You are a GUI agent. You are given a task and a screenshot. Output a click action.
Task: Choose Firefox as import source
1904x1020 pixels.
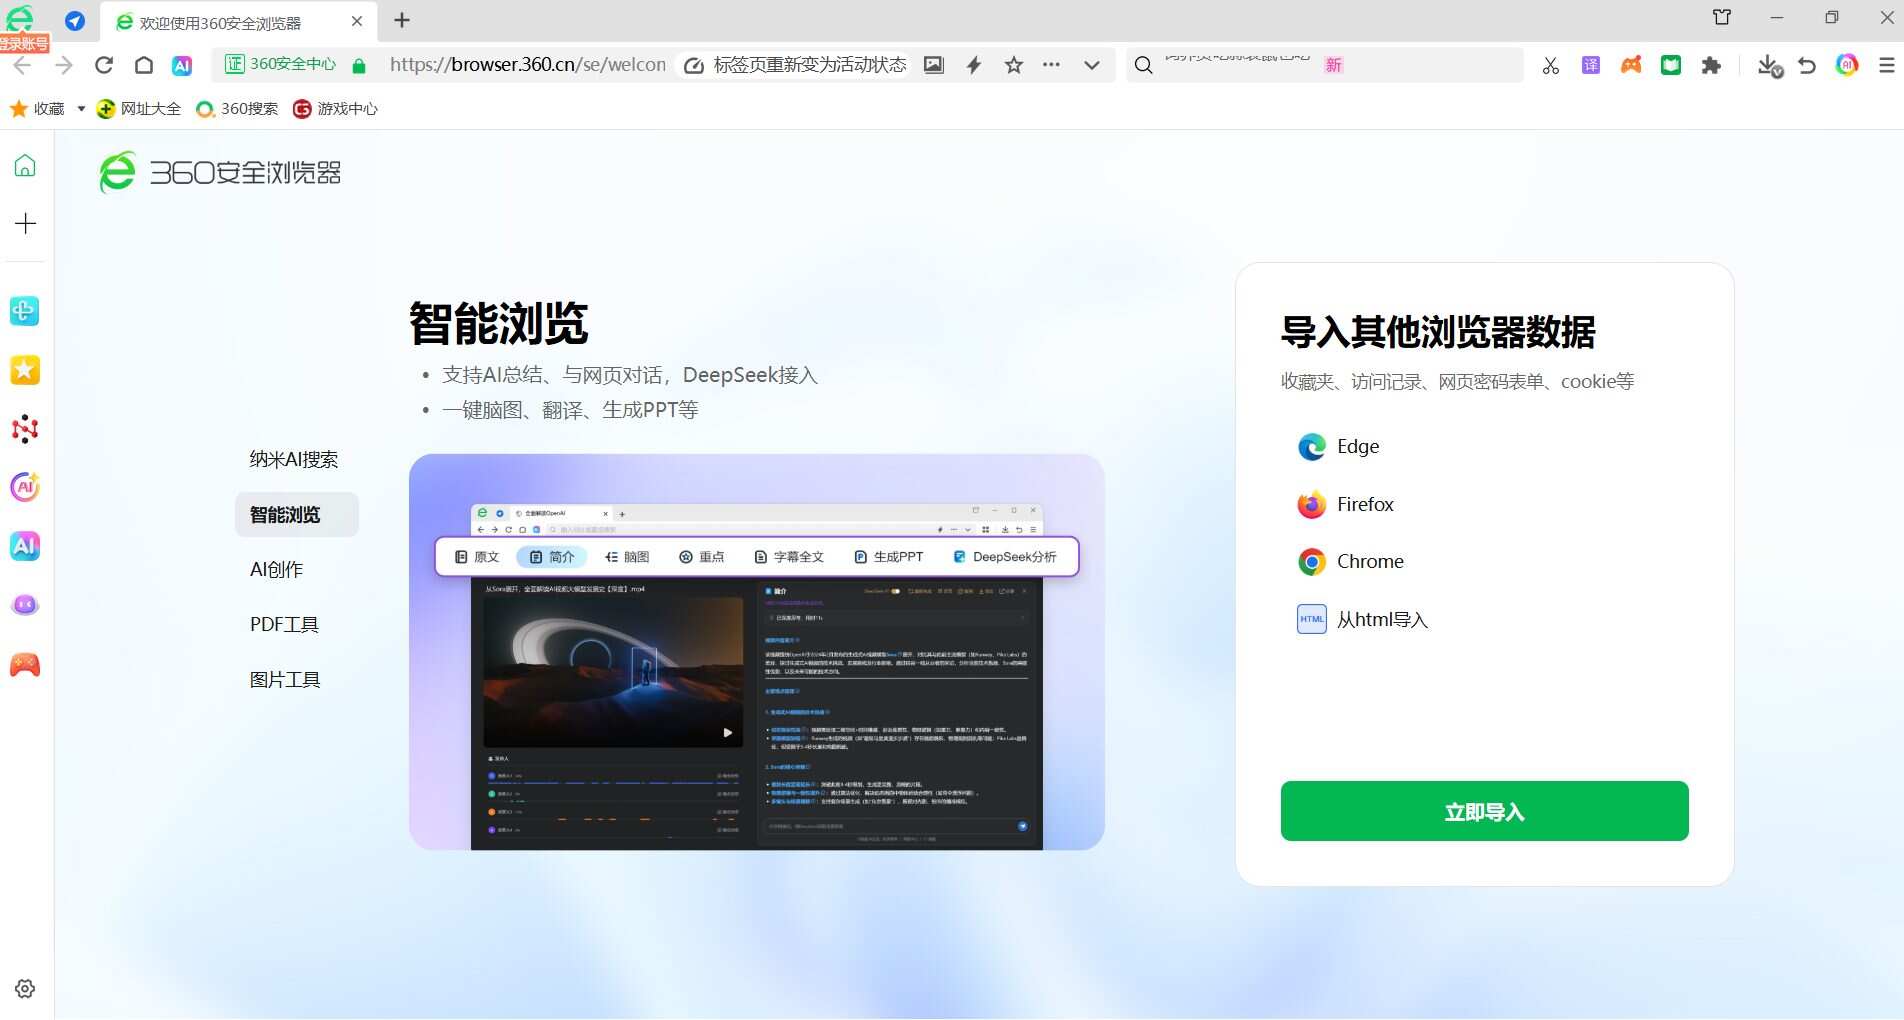tap(1346, 504)
